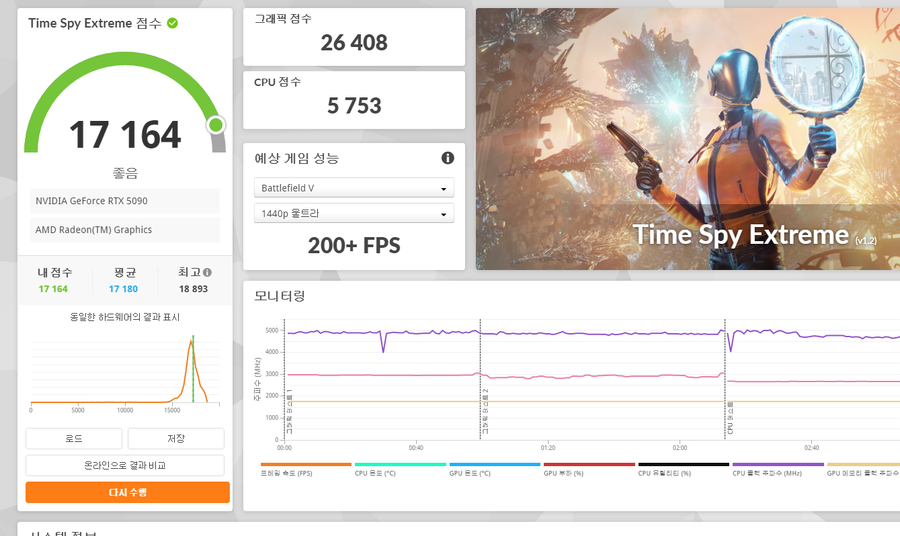Click the 평균 score 17 180
Image resolution: width=900 pixels, height=536 pixels.
tap(123, 289)
